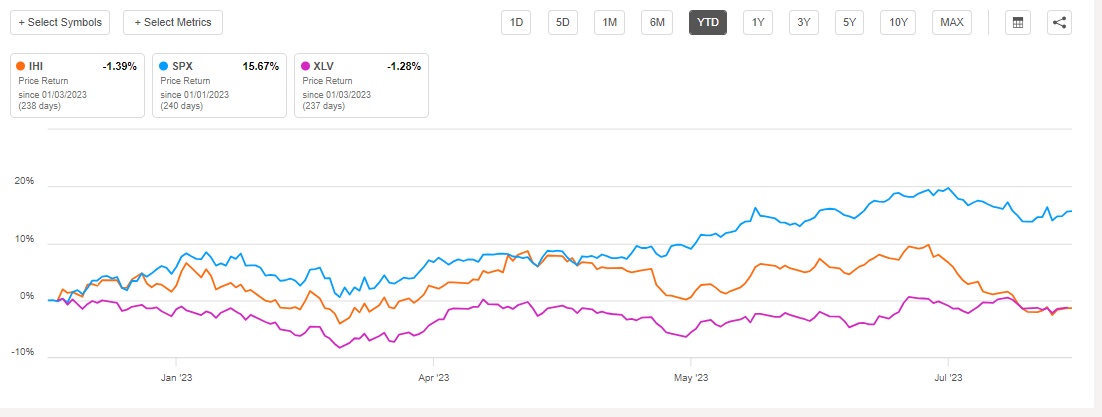Show the 3Y chart range

(x=804, y=23)
